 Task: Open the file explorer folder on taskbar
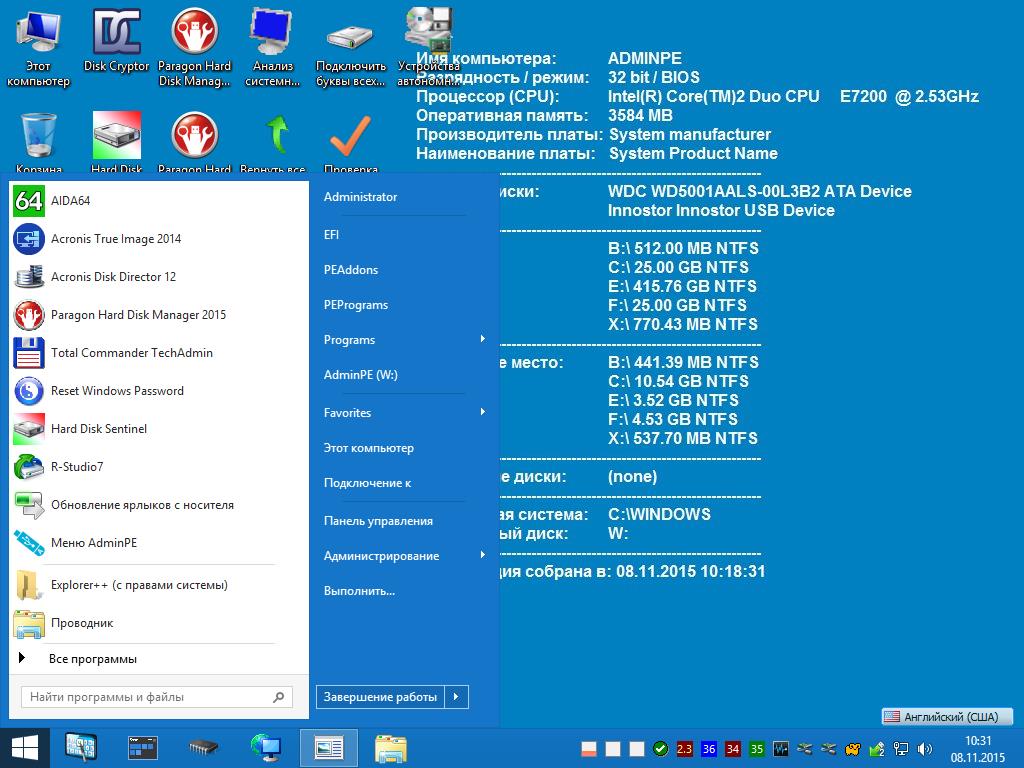(391, 748)
